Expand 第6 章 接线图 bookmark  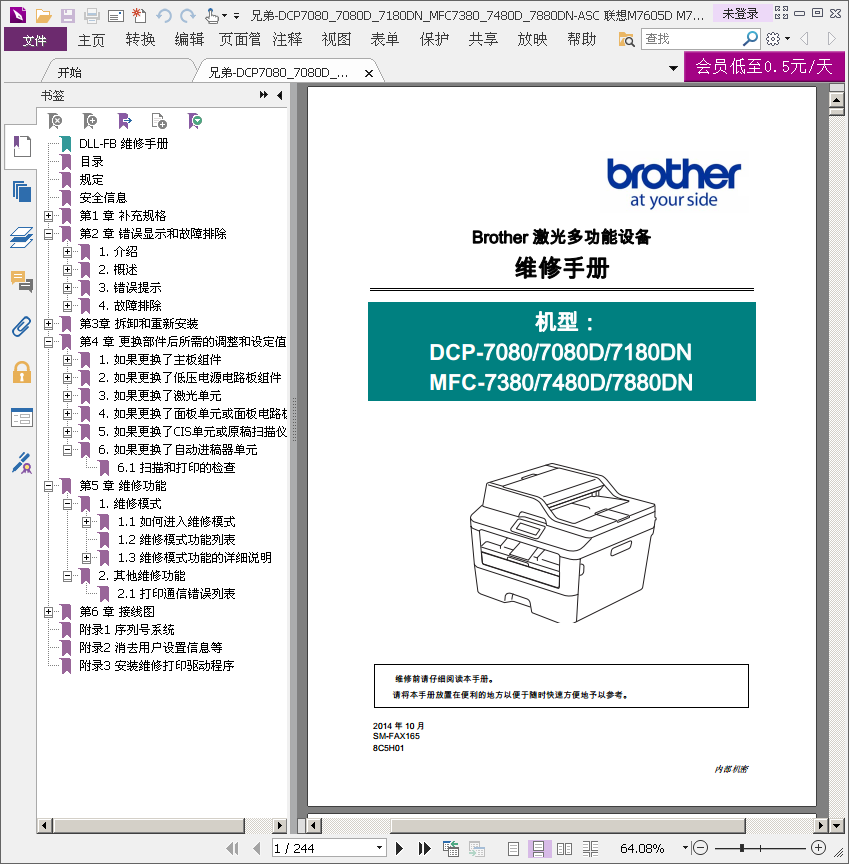coord(48,612)
